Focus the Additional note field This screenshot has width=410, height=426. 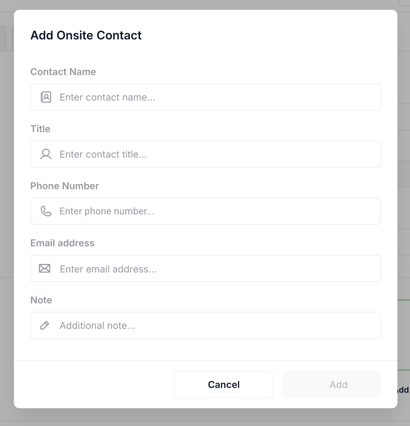[x=205, y=325]
